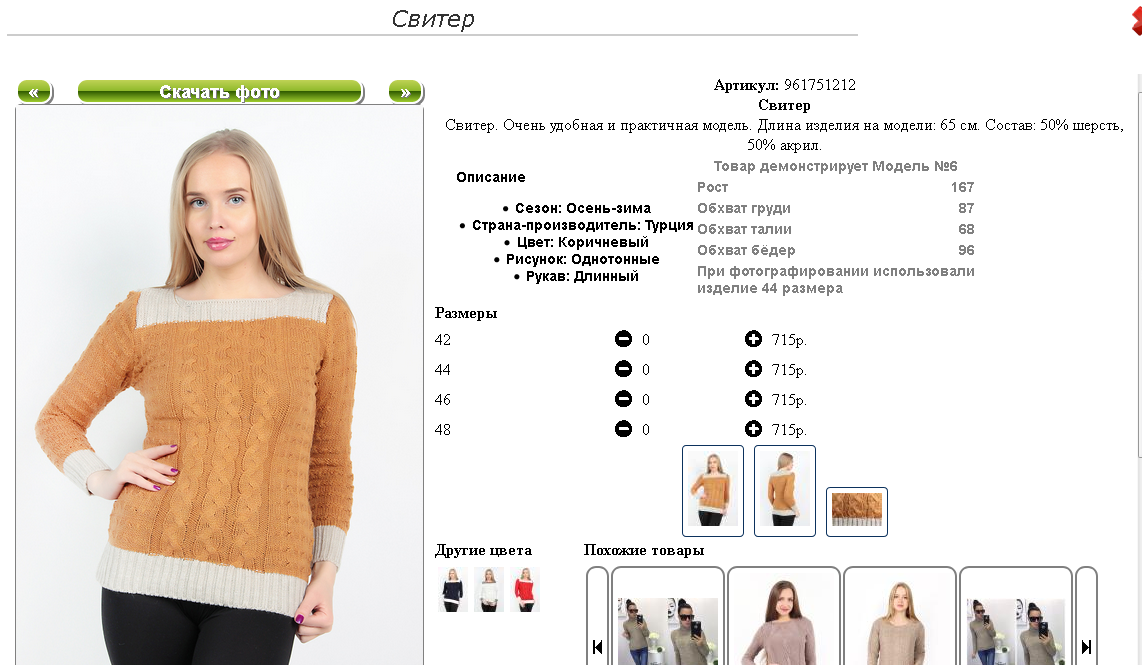Select front view sweater thumbnail
This screenshot has width=1142, height=665.
(x=713, y=491)
